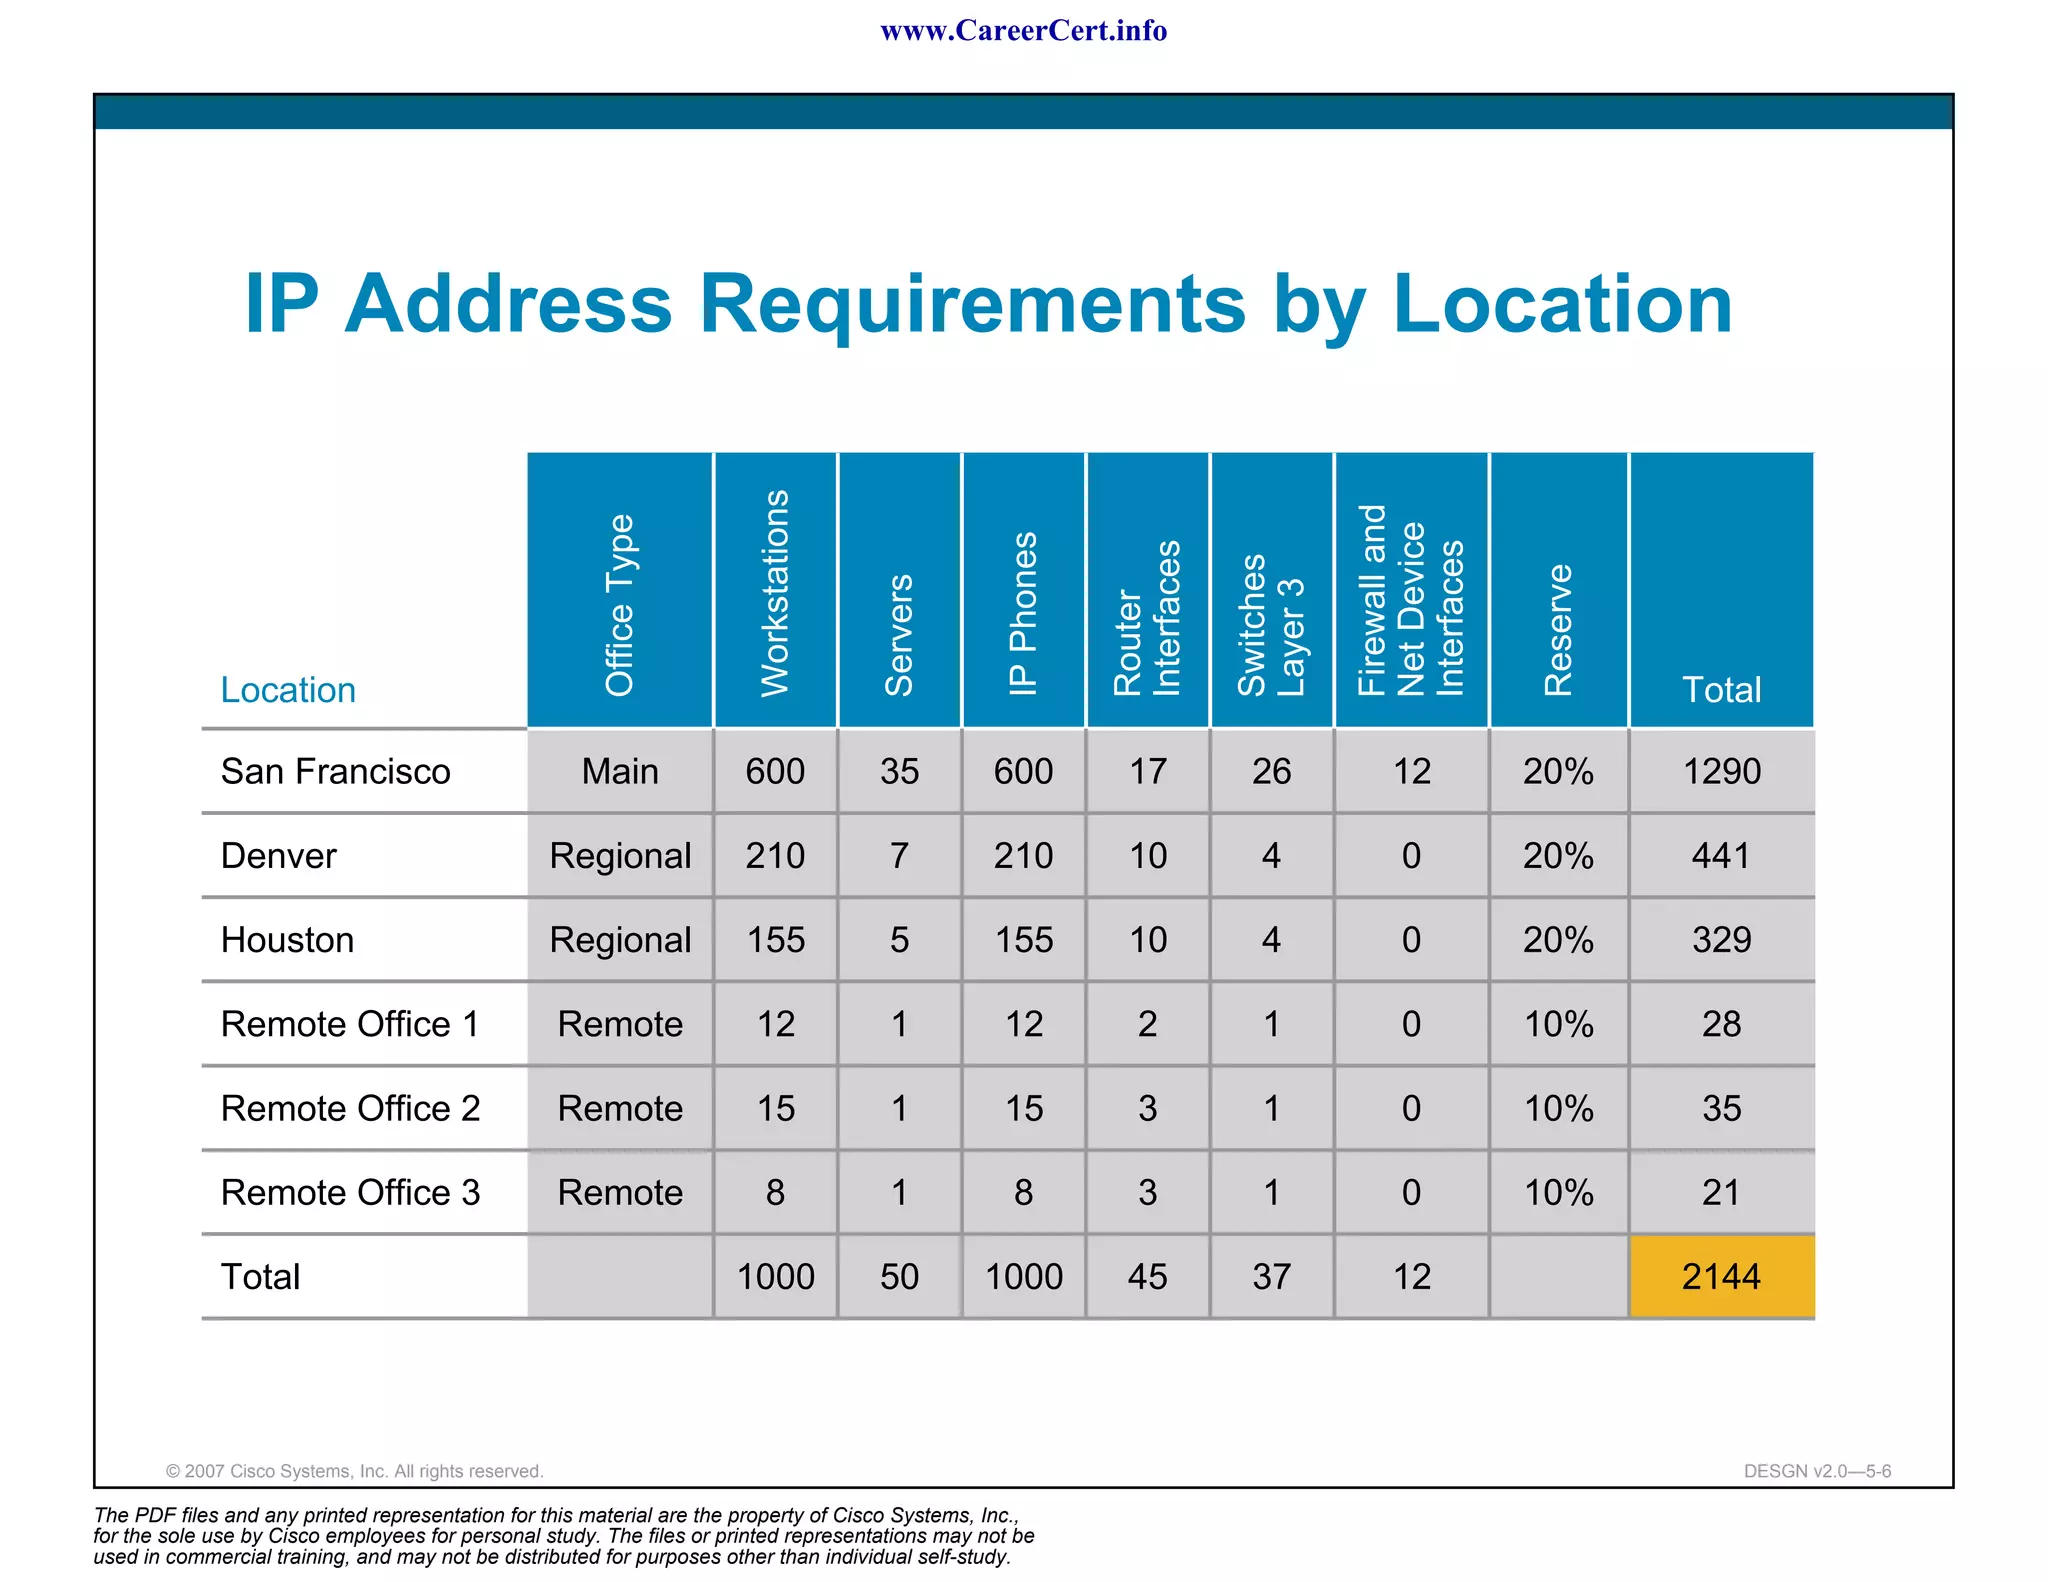Image resolution: width=2048 pixels, height=1582 pixels.
Task: Select San Francisco's 35 servers cell
Action: [899, 771]
